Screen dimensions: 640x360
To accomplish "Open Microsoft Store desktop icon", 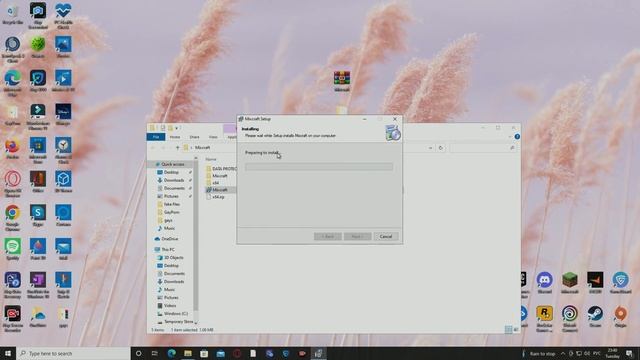I will (38, 150).
